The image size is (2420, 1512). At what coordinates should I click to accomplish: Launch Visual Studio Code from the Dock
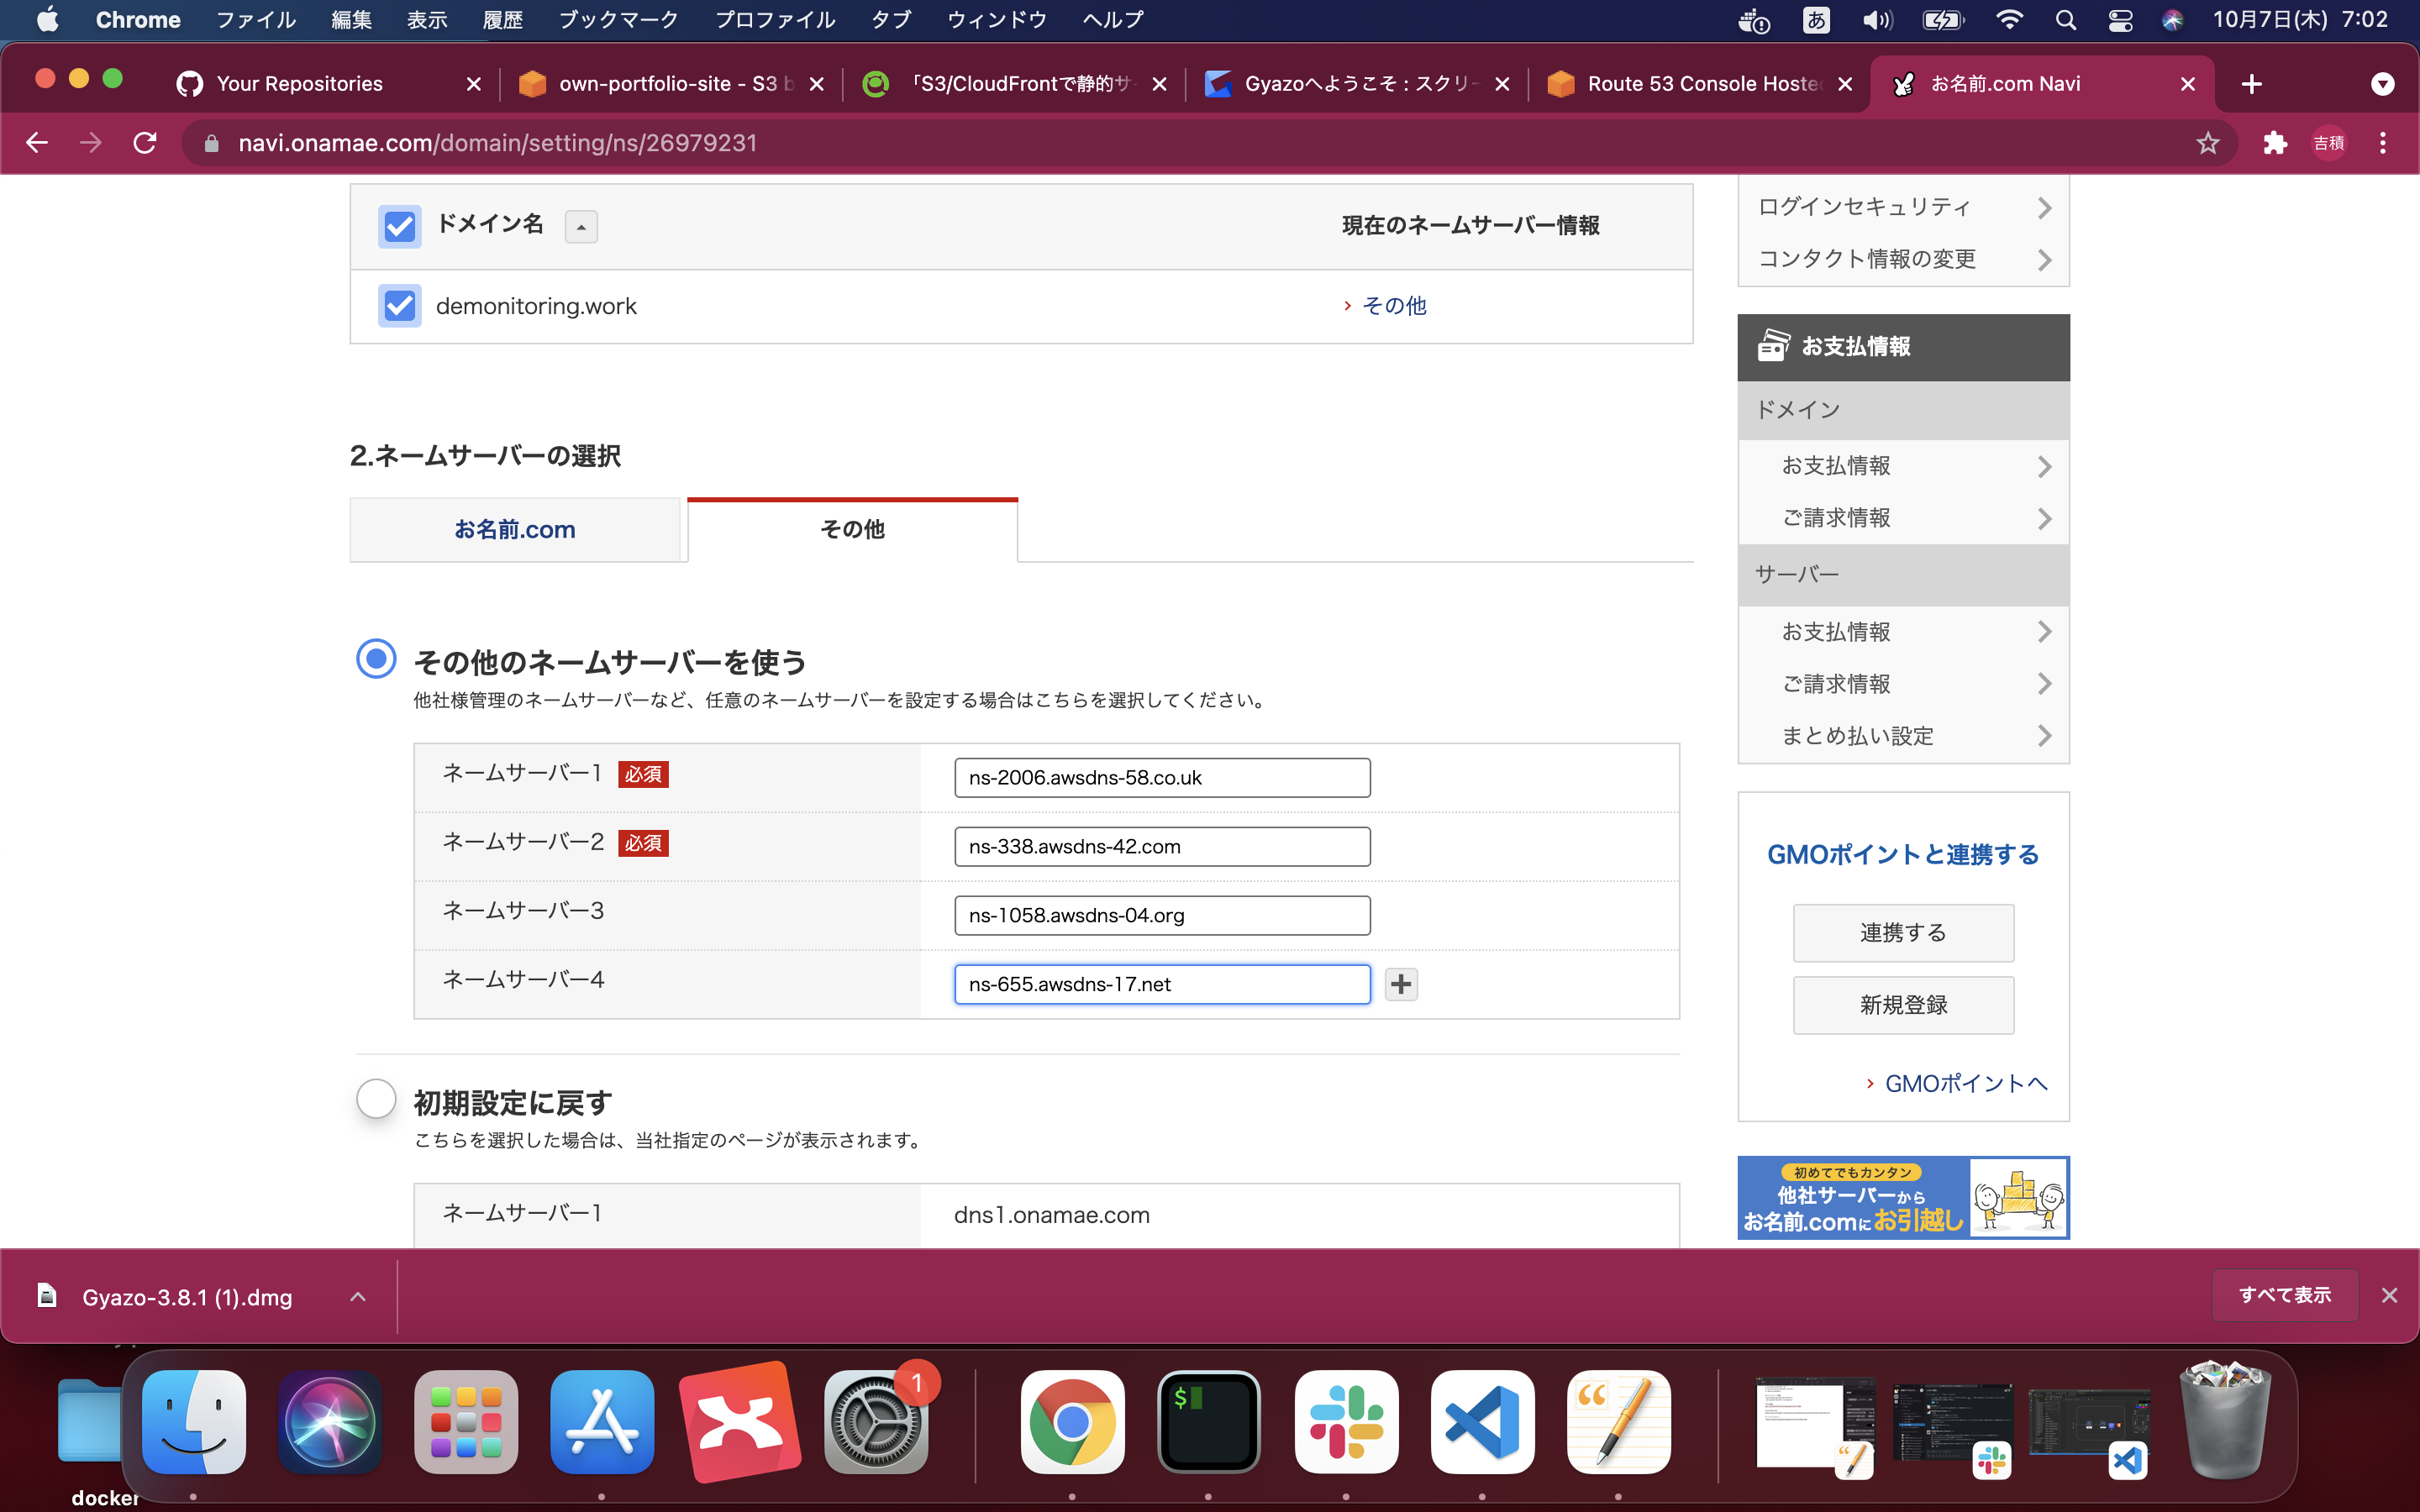click(x=1482, y=1421)
